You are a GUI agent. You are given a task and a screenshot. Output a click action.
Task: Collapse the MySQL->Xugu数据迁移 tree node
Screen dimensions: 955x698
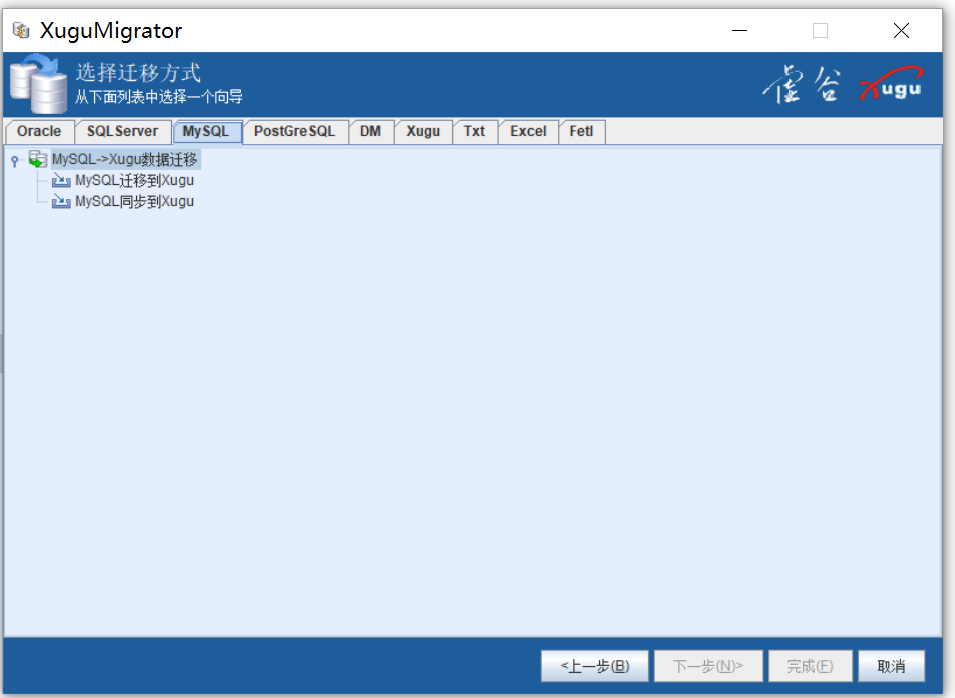point(15,161)
